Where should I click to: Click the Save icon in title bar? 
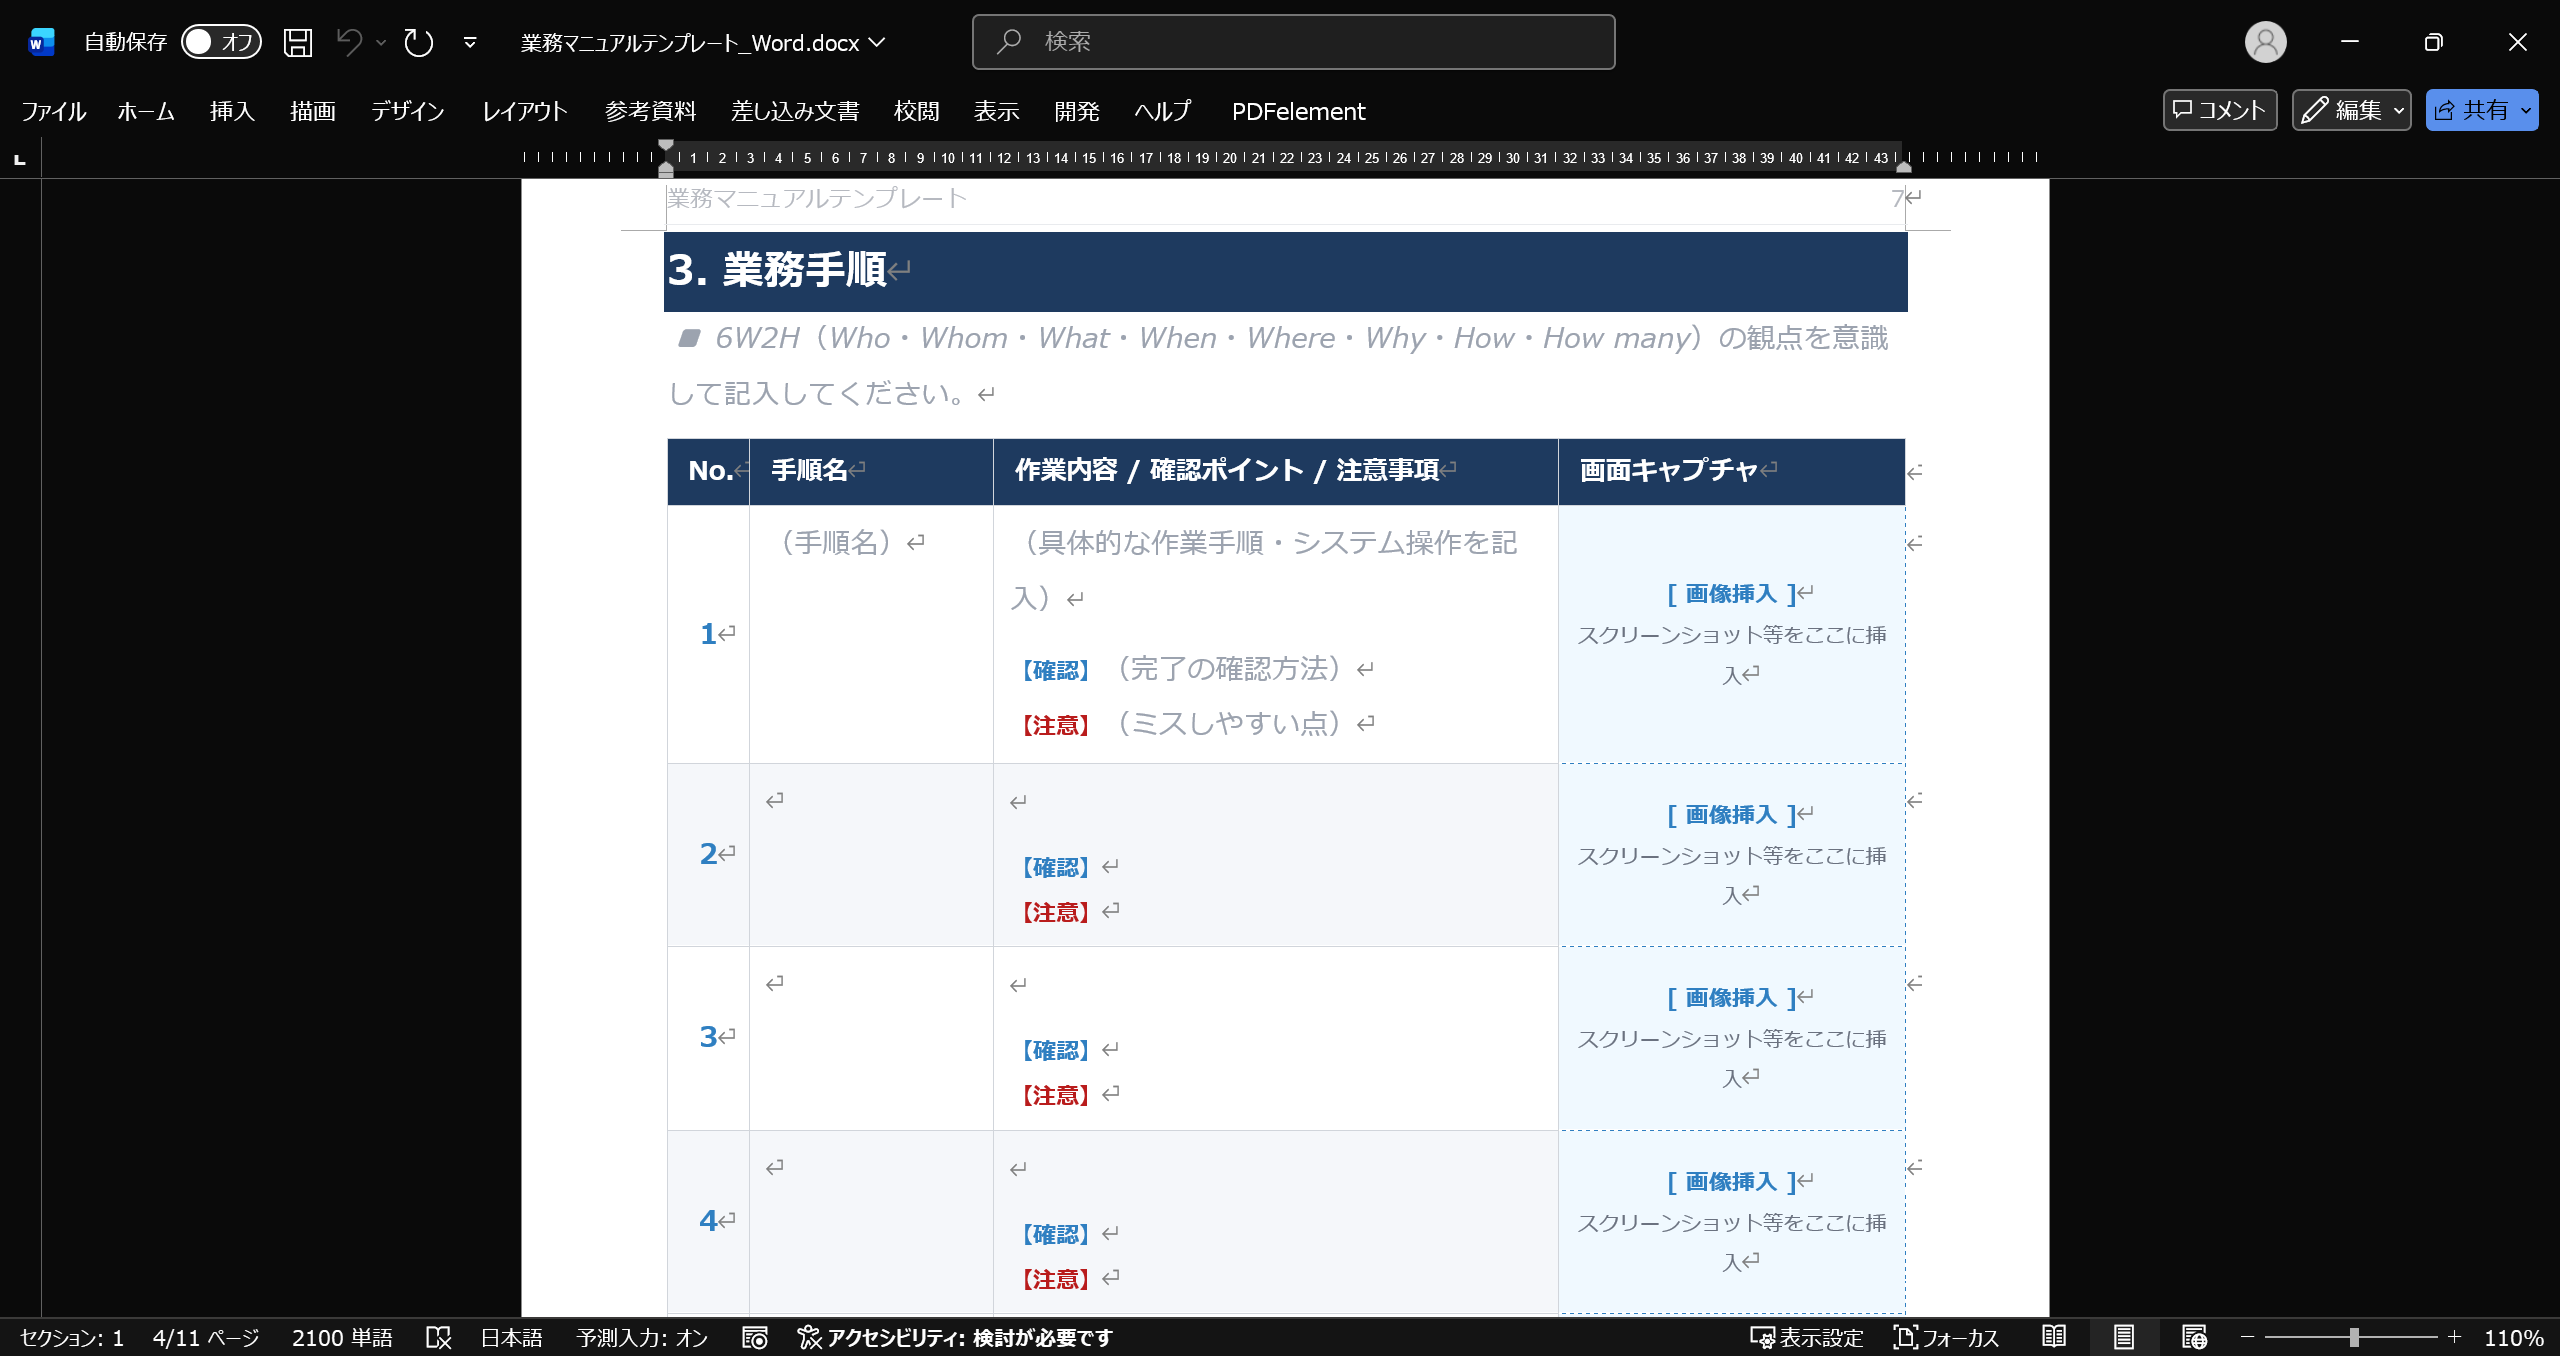[298, 42]
